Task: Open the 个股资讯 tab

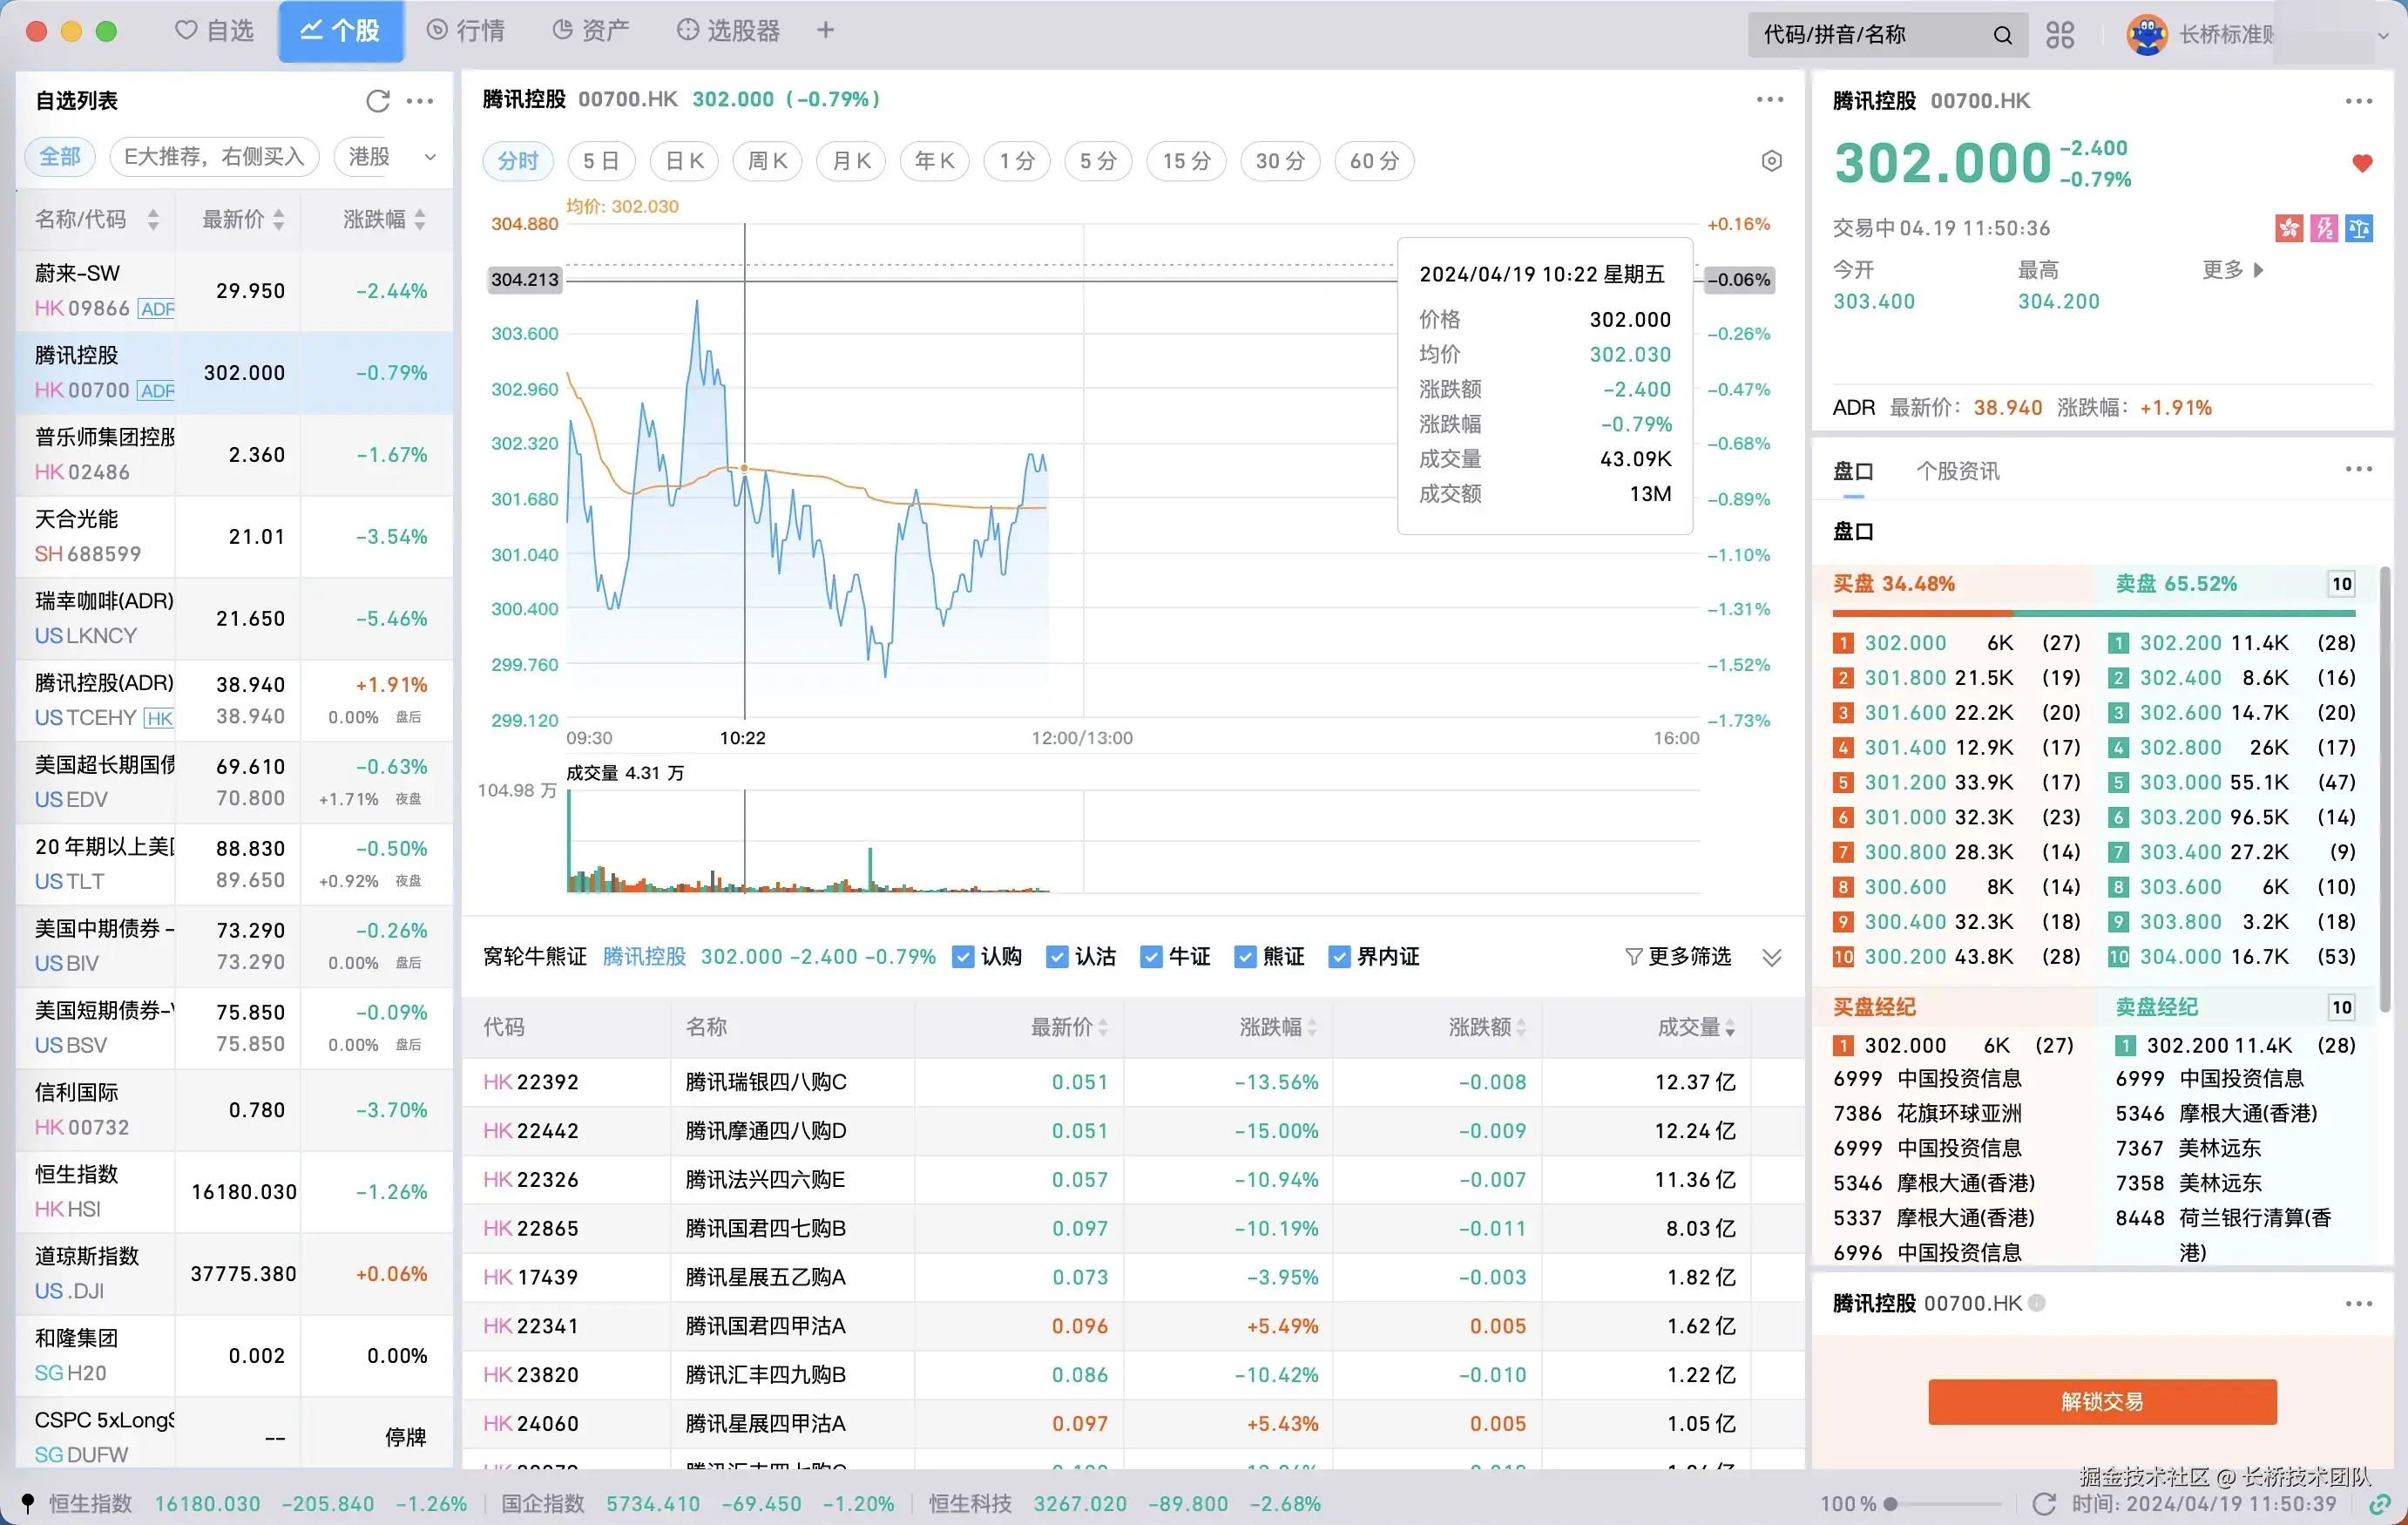Action: pos(1957,471)
